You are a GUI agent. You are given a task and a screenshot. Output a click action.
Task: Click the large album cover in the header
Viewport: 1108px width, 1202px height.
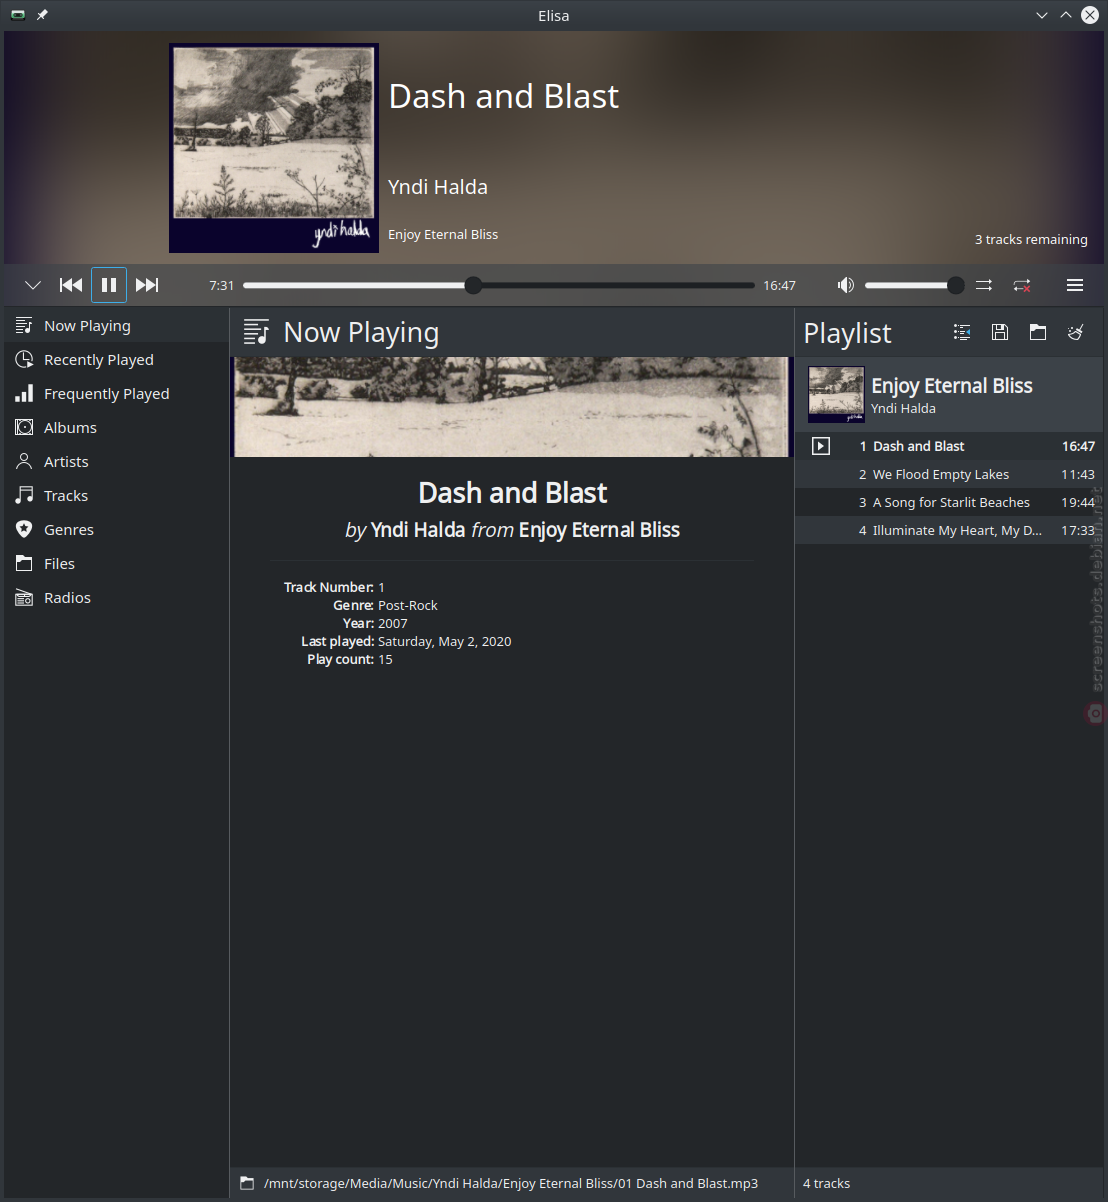coord(274,148)
